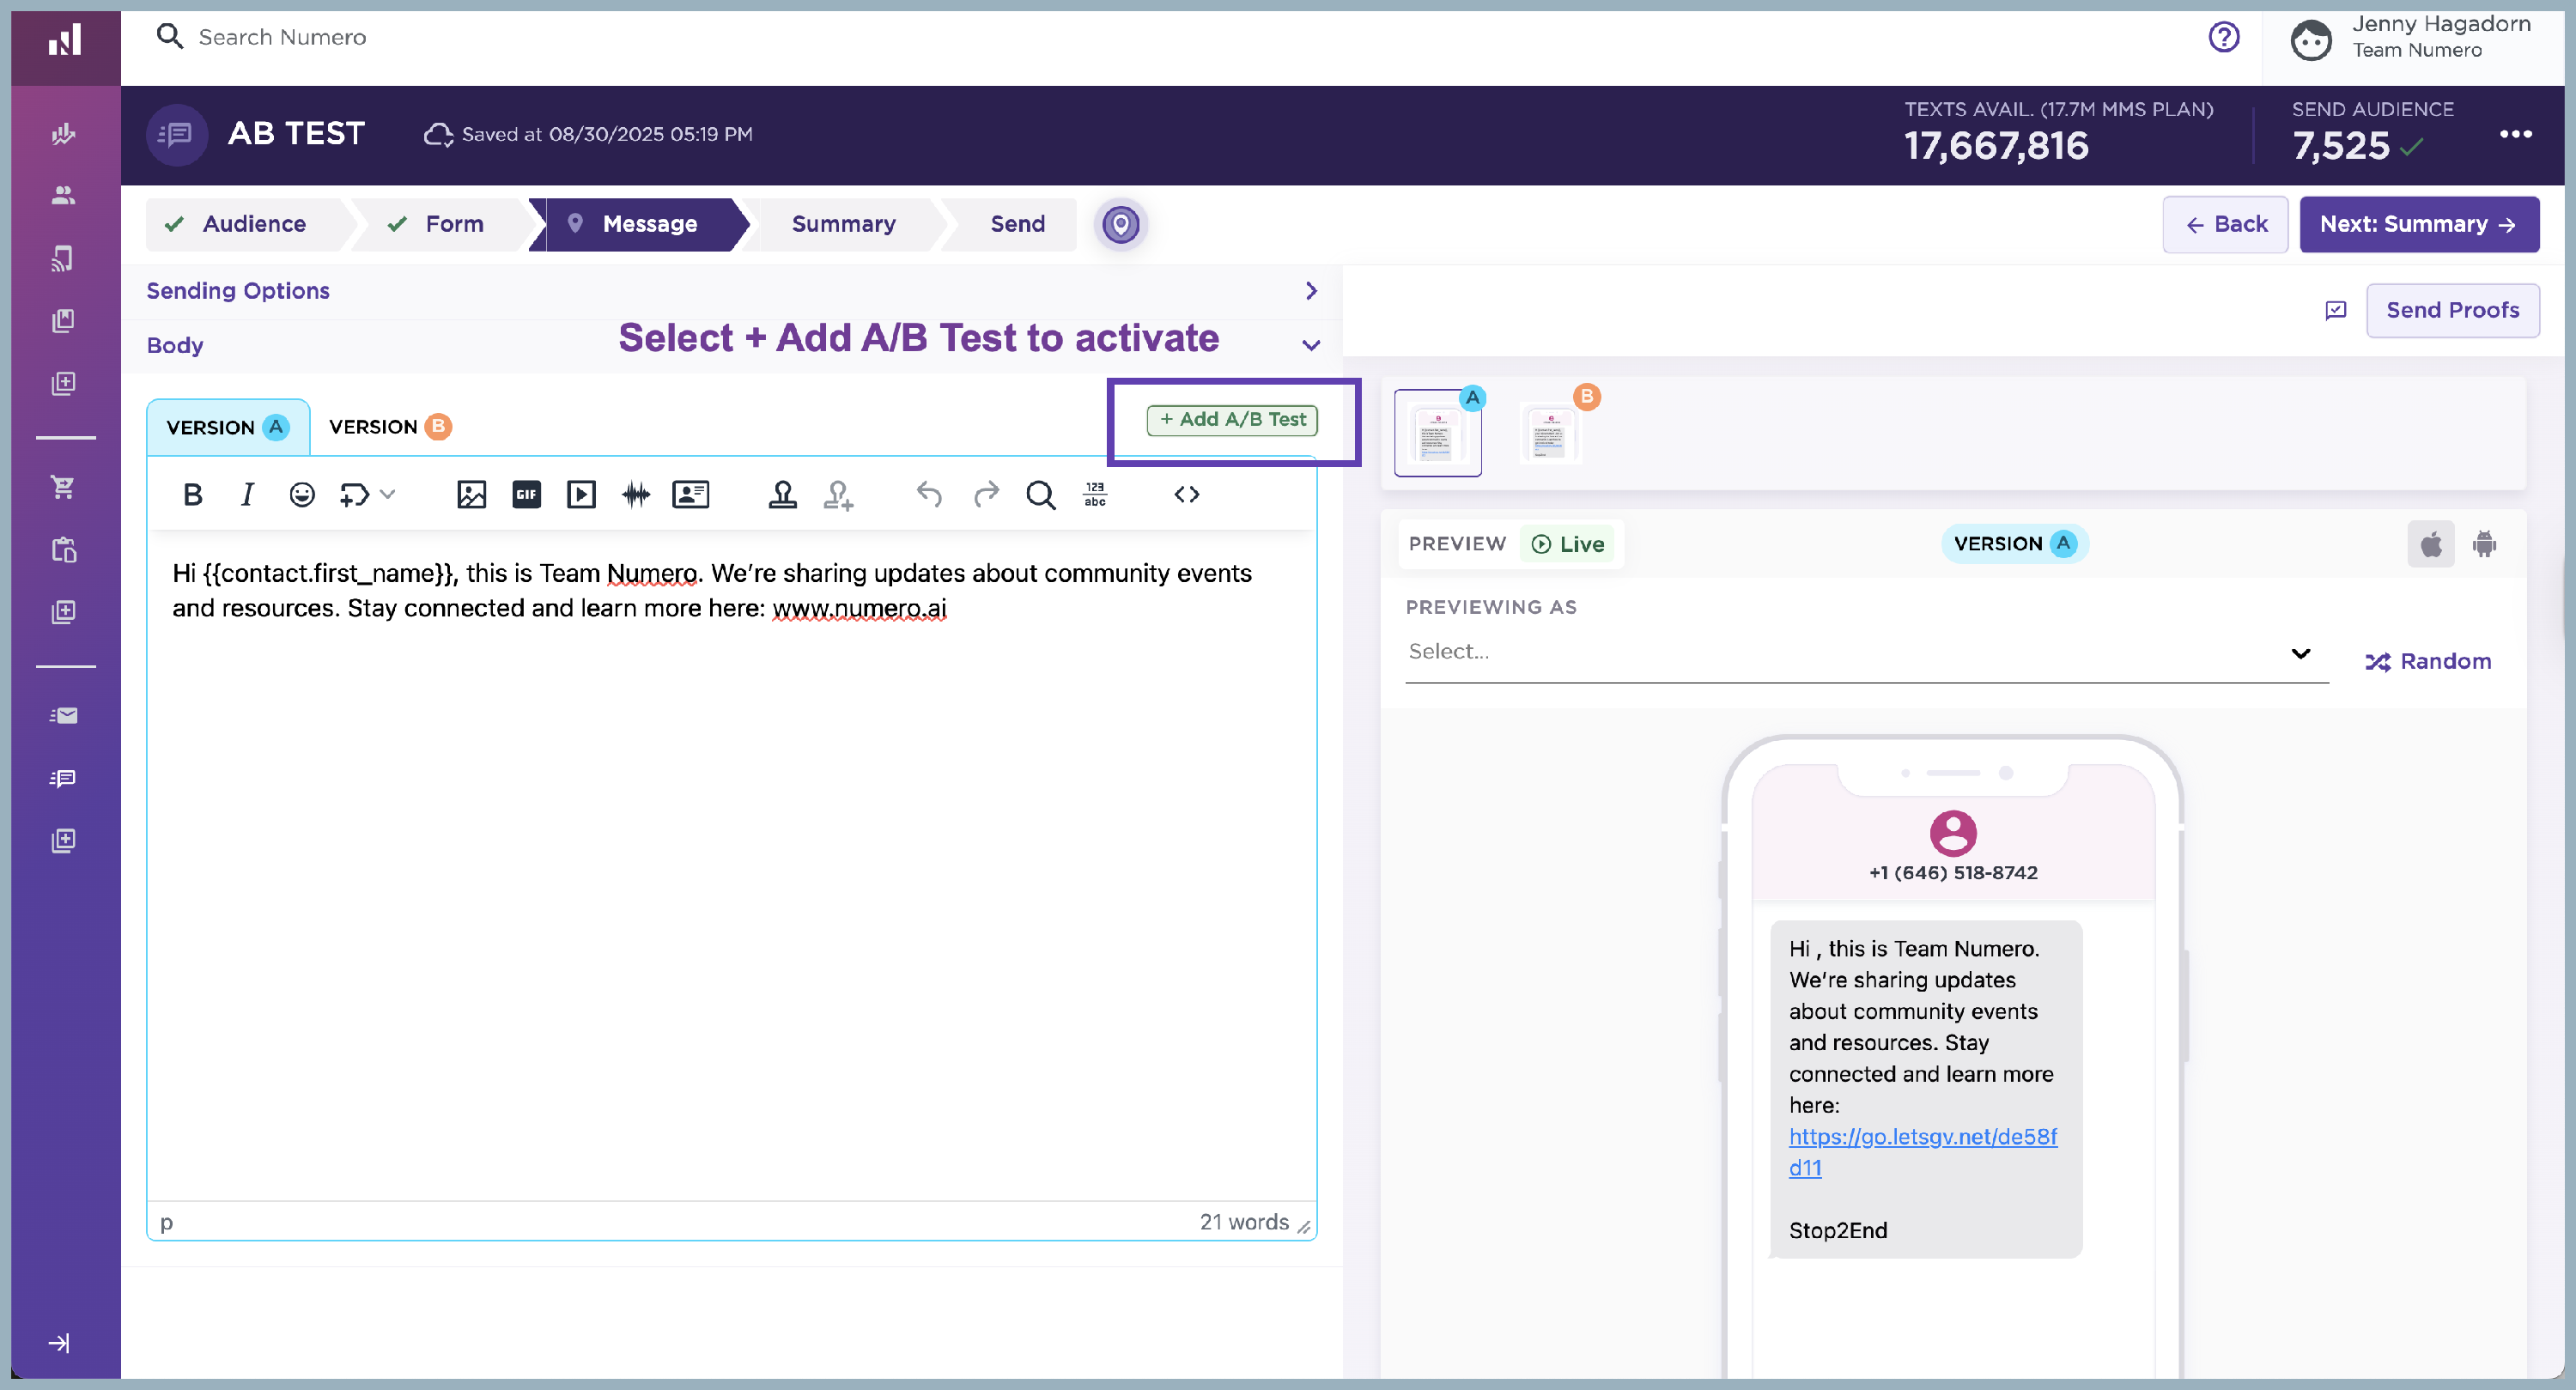This screenshot has height=1390, width=2576.
Task: Go to the Summary step
Action: tap(843, 224)
